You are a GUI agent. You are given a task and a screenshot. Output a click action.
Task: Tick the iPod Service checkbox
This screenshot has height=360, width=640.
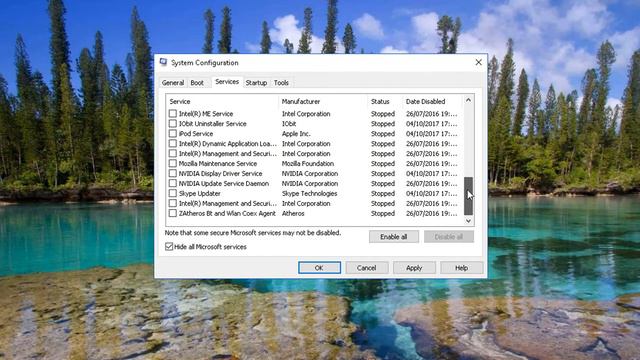pos(173,133)
